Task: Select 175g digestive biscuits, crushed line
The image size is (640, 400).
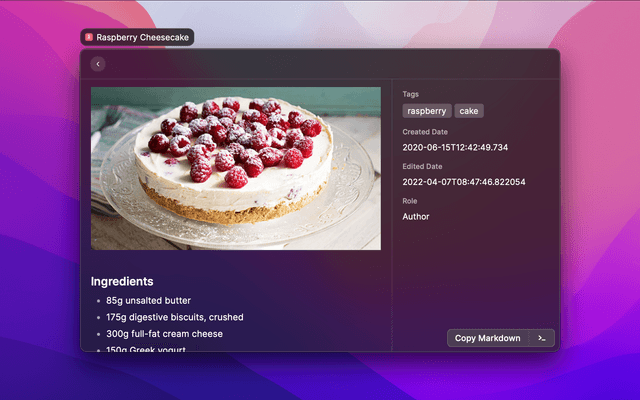Action: (x=175, y=317)
